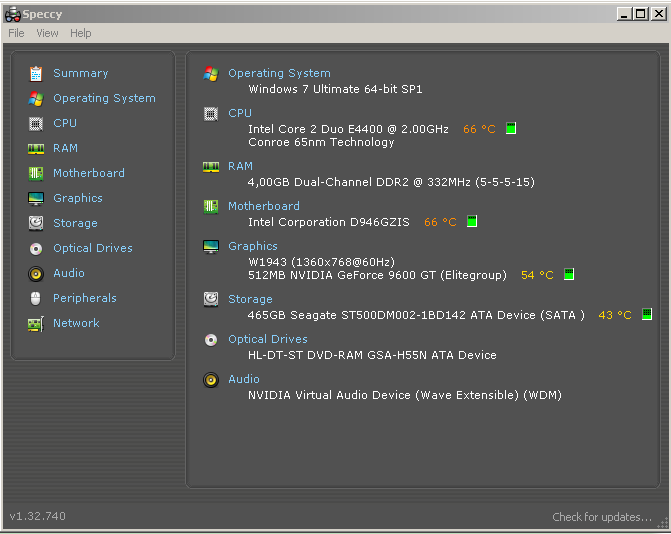Select Optical Drives in sidebar

93,248
